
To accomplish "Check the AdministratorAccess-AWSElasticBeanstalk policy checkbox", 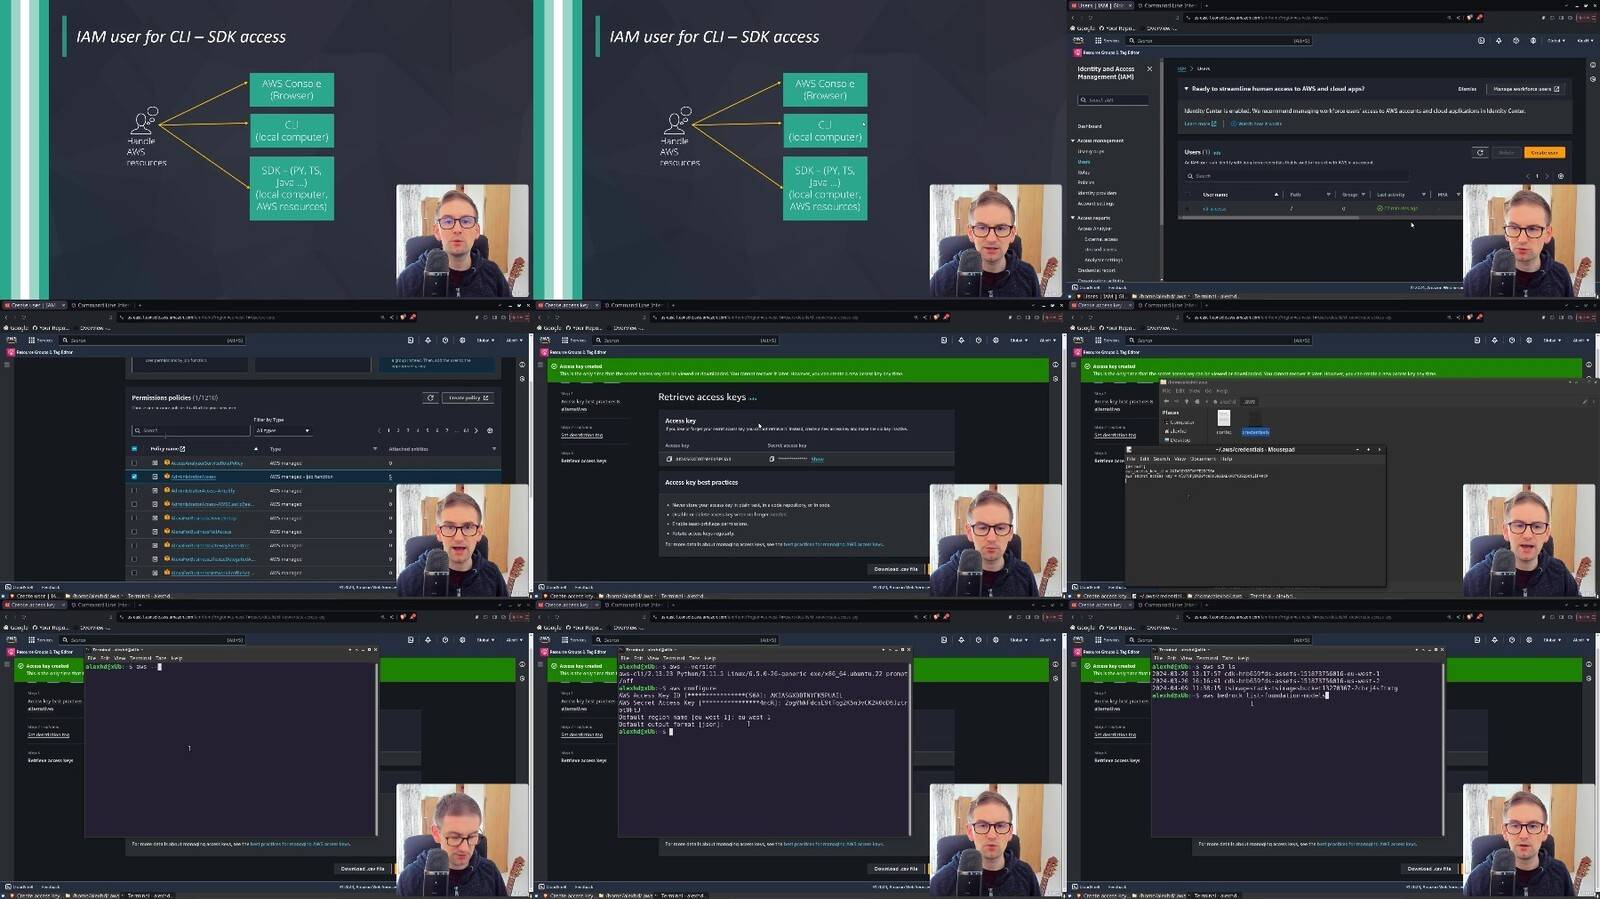I will point(134,504).
